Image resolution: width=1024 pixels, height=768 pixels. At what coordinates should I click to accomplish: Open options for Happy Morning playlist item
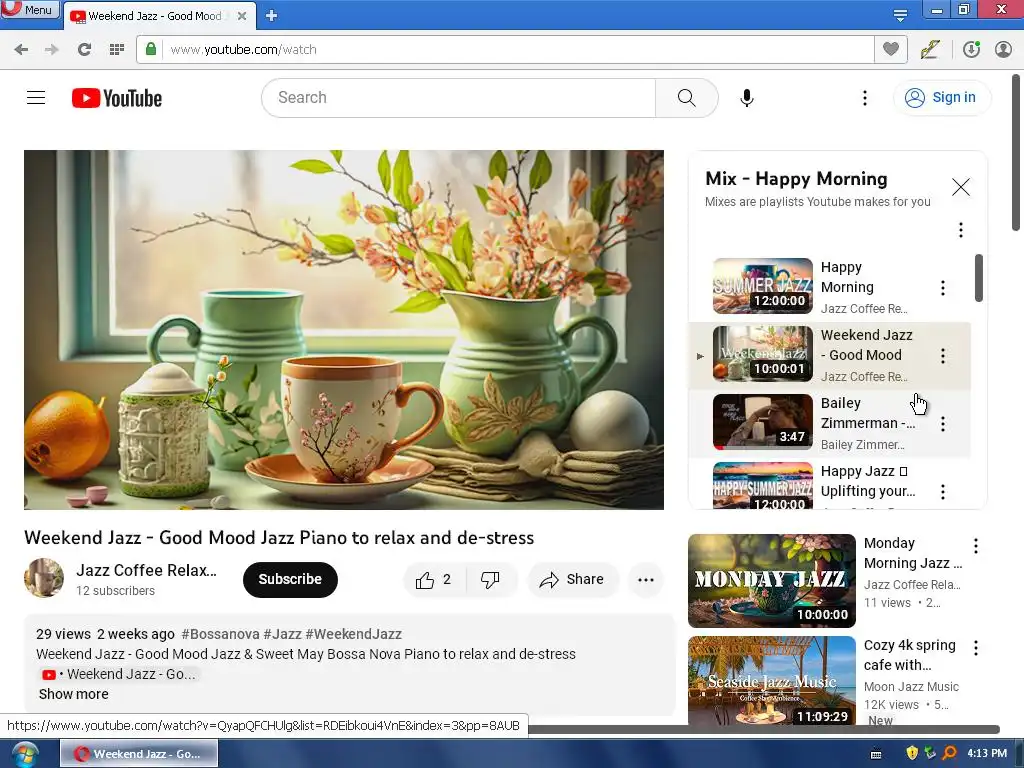pyautogui.click(x=942, y=288)
